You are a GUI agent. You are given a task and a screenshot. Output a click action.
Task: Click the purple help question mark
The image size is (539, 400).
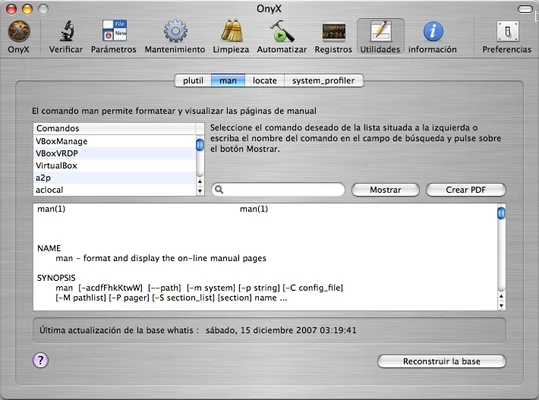point(41,360)
